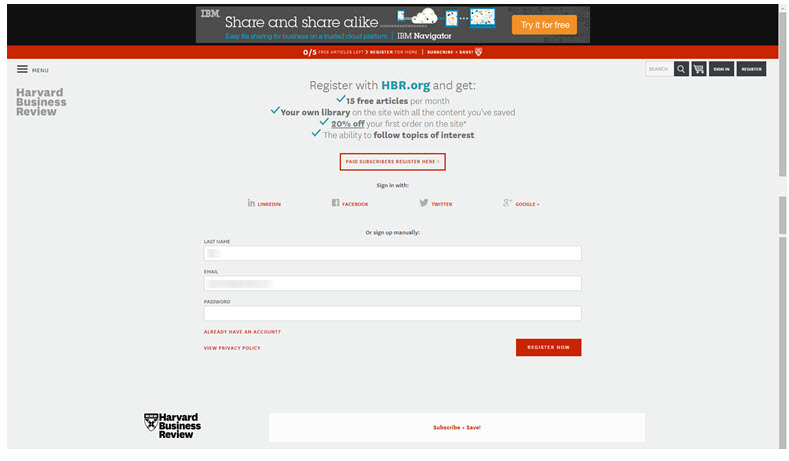Click Try it for free ad button

tap(544, 25)
